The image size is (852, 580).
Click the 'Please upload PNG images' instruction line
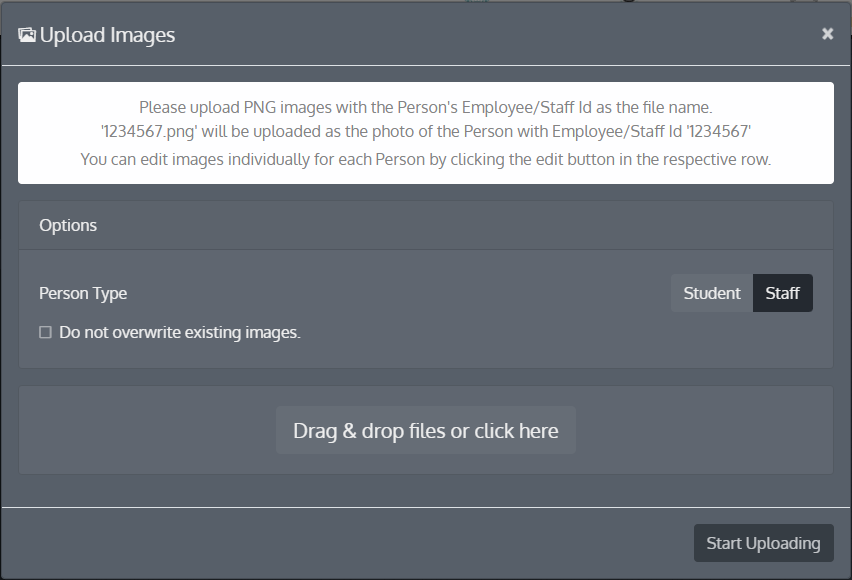[425, 107]
